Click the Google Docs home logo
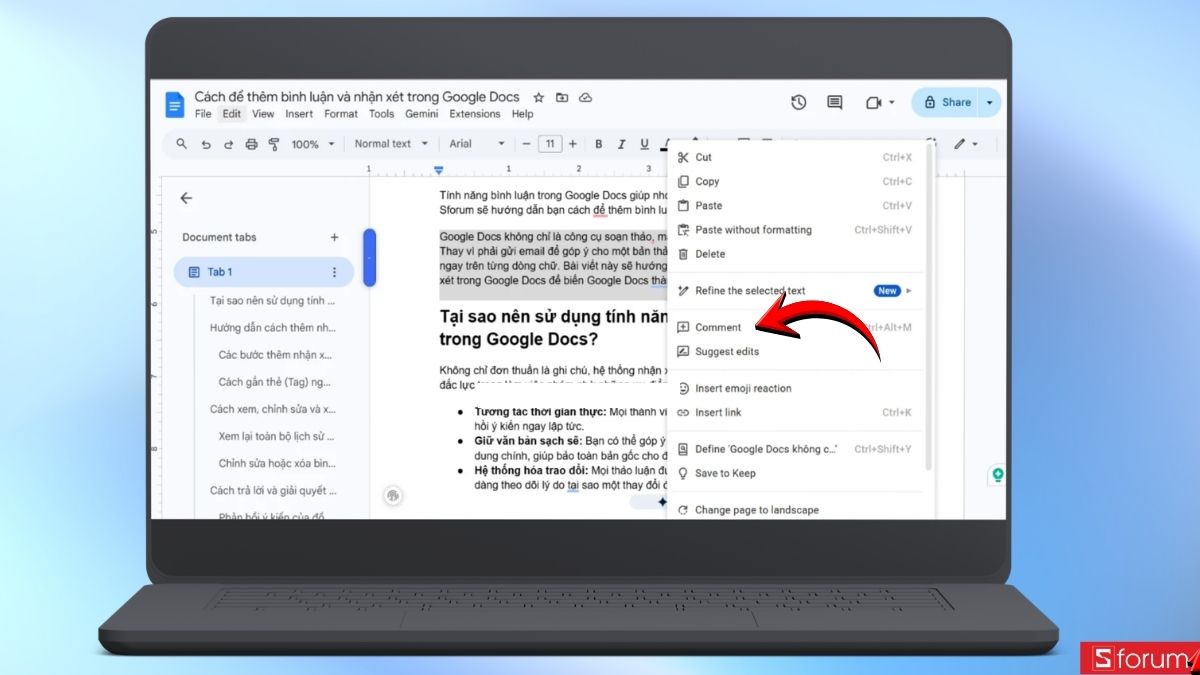The image size is (1200, 675). (x=175, y=104)
